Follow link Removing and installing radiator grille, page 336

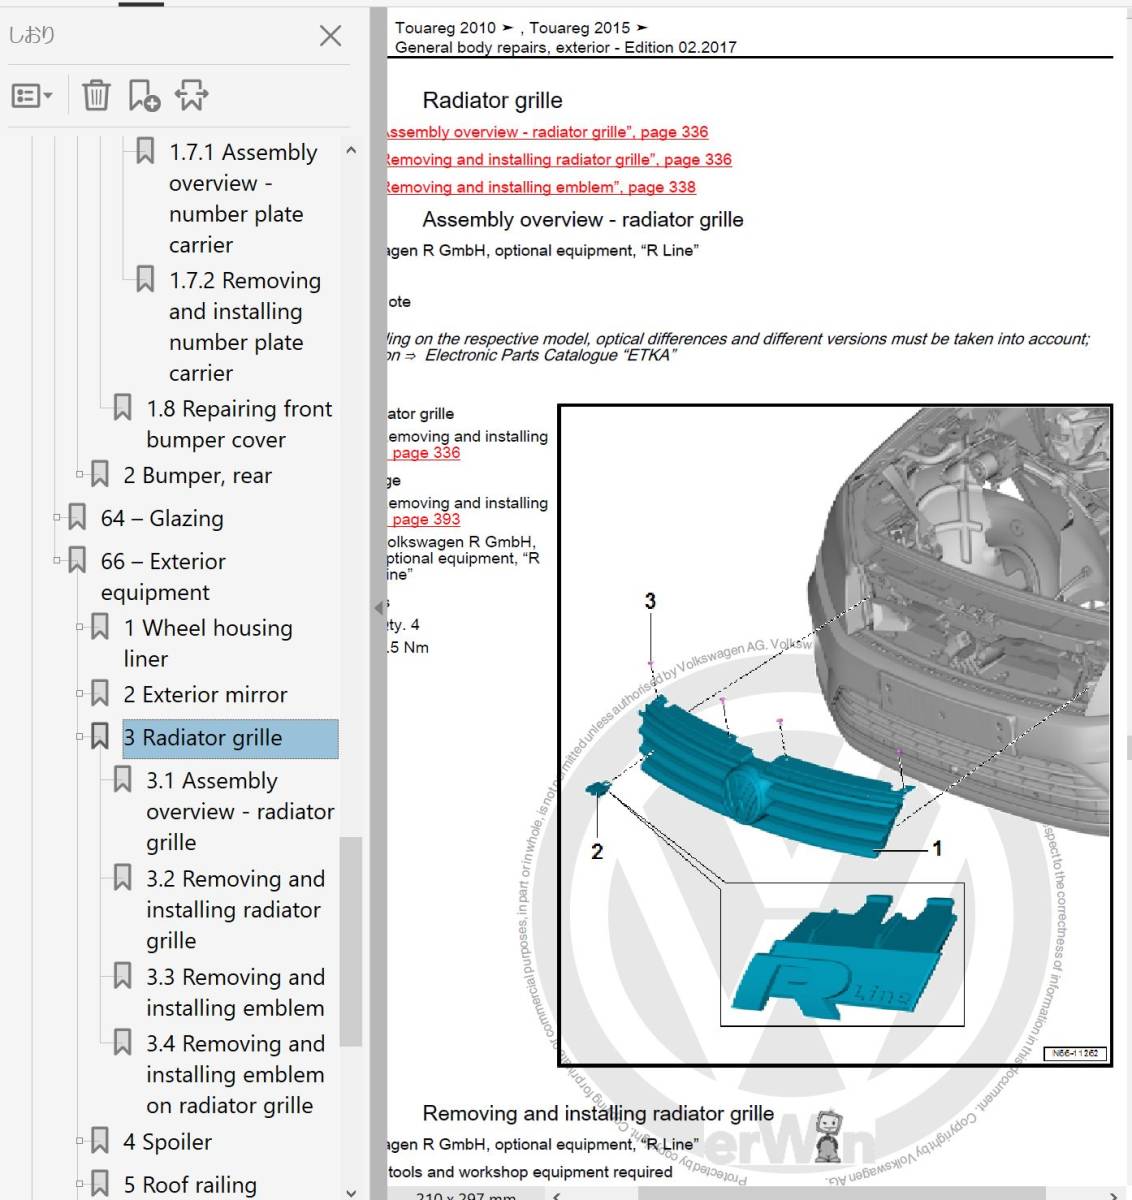(x=559, y=159)
